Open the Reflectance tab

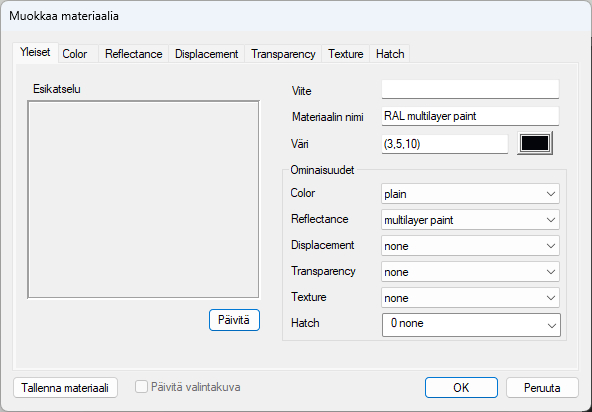coord(134,54)
